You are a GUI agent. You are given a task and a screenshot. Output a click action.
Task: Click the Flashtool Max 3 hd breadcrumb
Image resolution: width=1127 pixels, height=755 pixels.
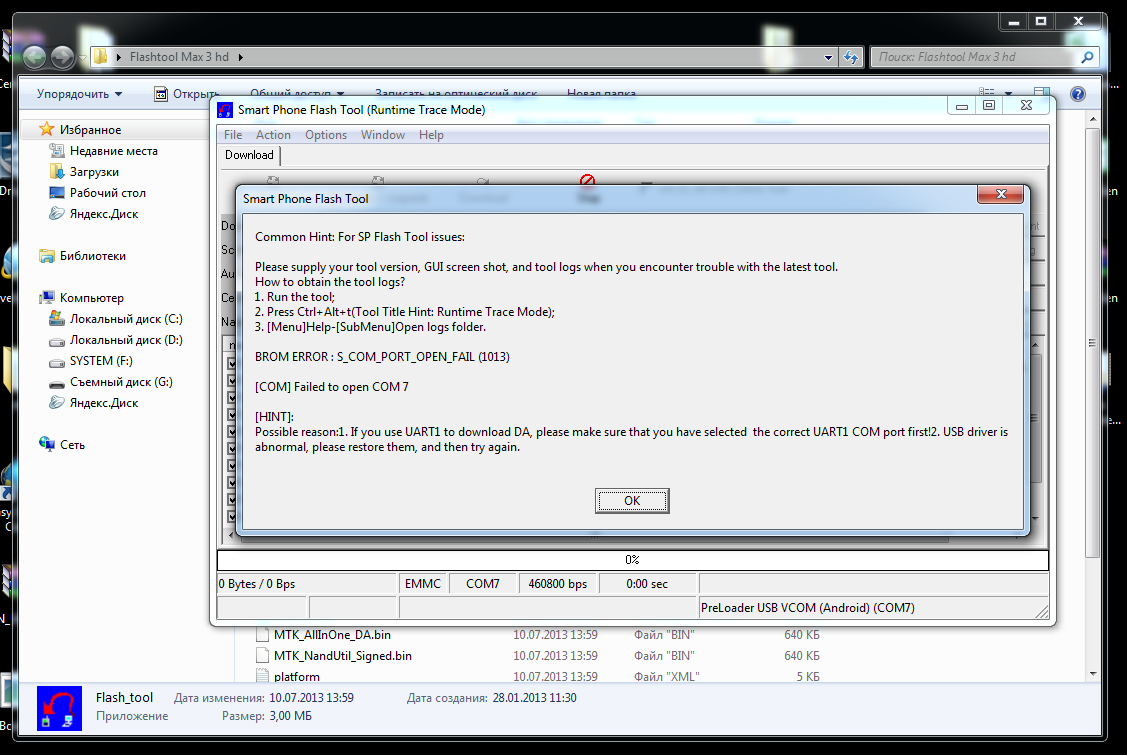pos(179,57)
